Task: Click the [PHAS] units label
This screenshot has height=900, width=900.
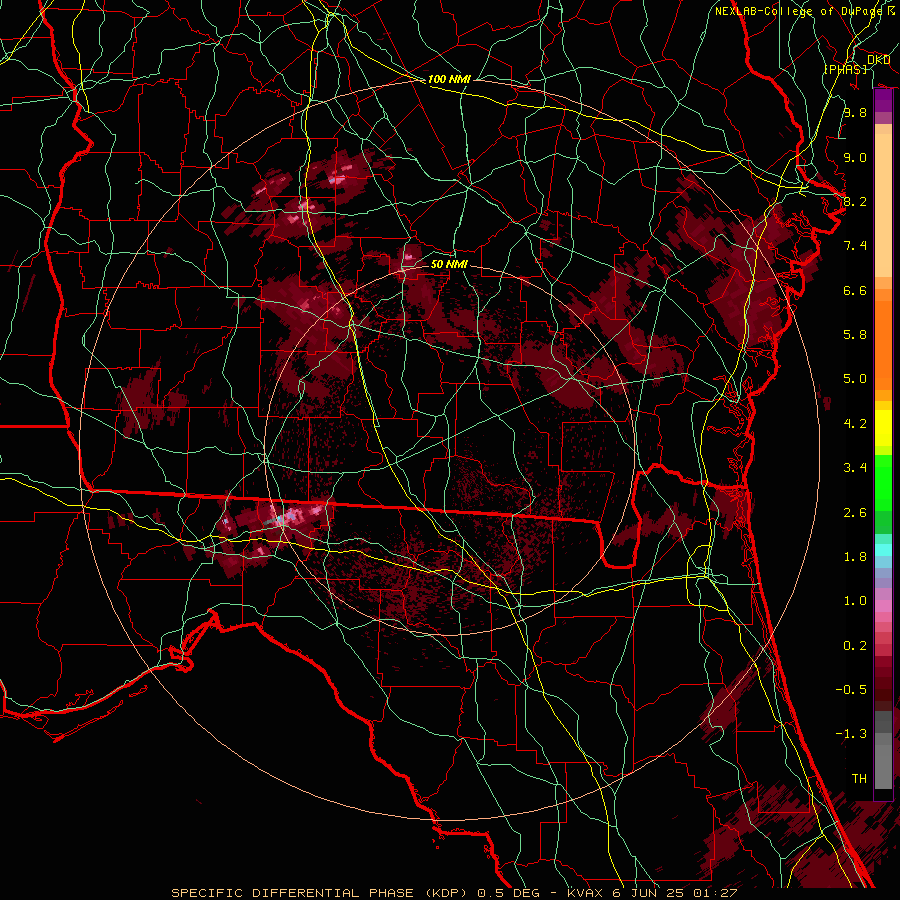Action: pyautogui.click(x=845, y=70)
